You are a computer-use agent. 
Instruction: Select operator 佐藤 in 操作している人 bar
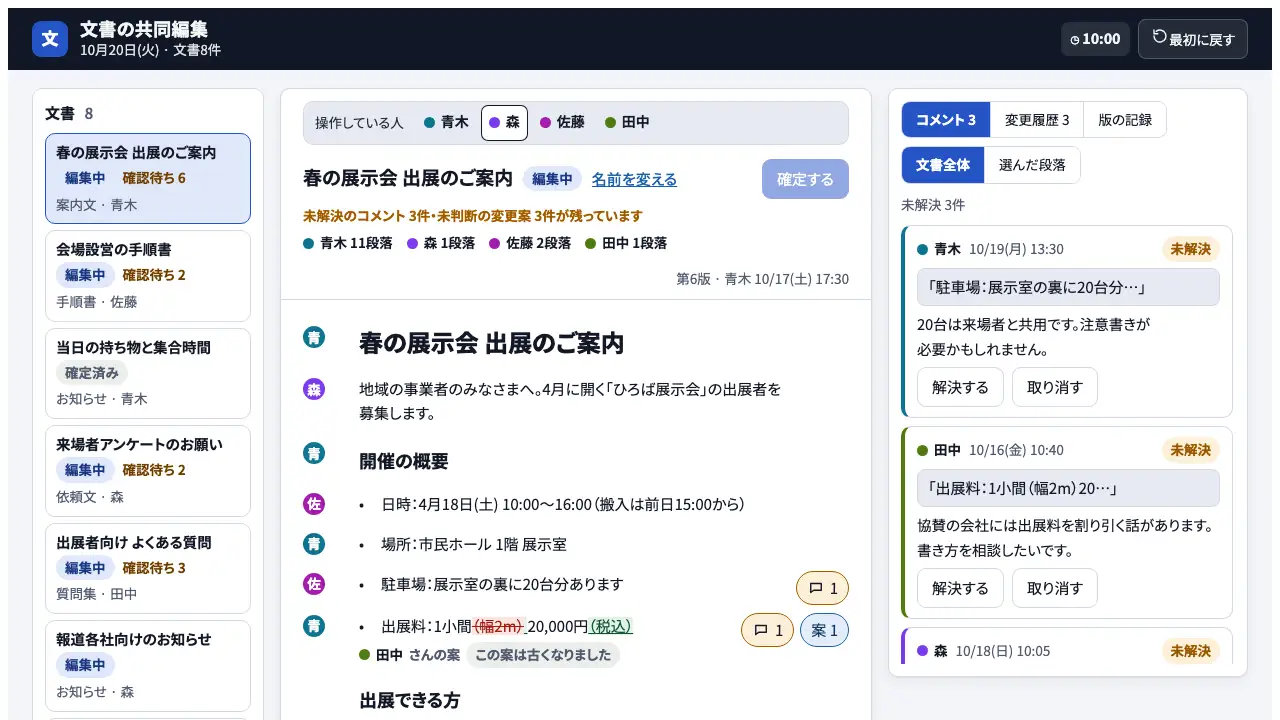tap(562, 122)
